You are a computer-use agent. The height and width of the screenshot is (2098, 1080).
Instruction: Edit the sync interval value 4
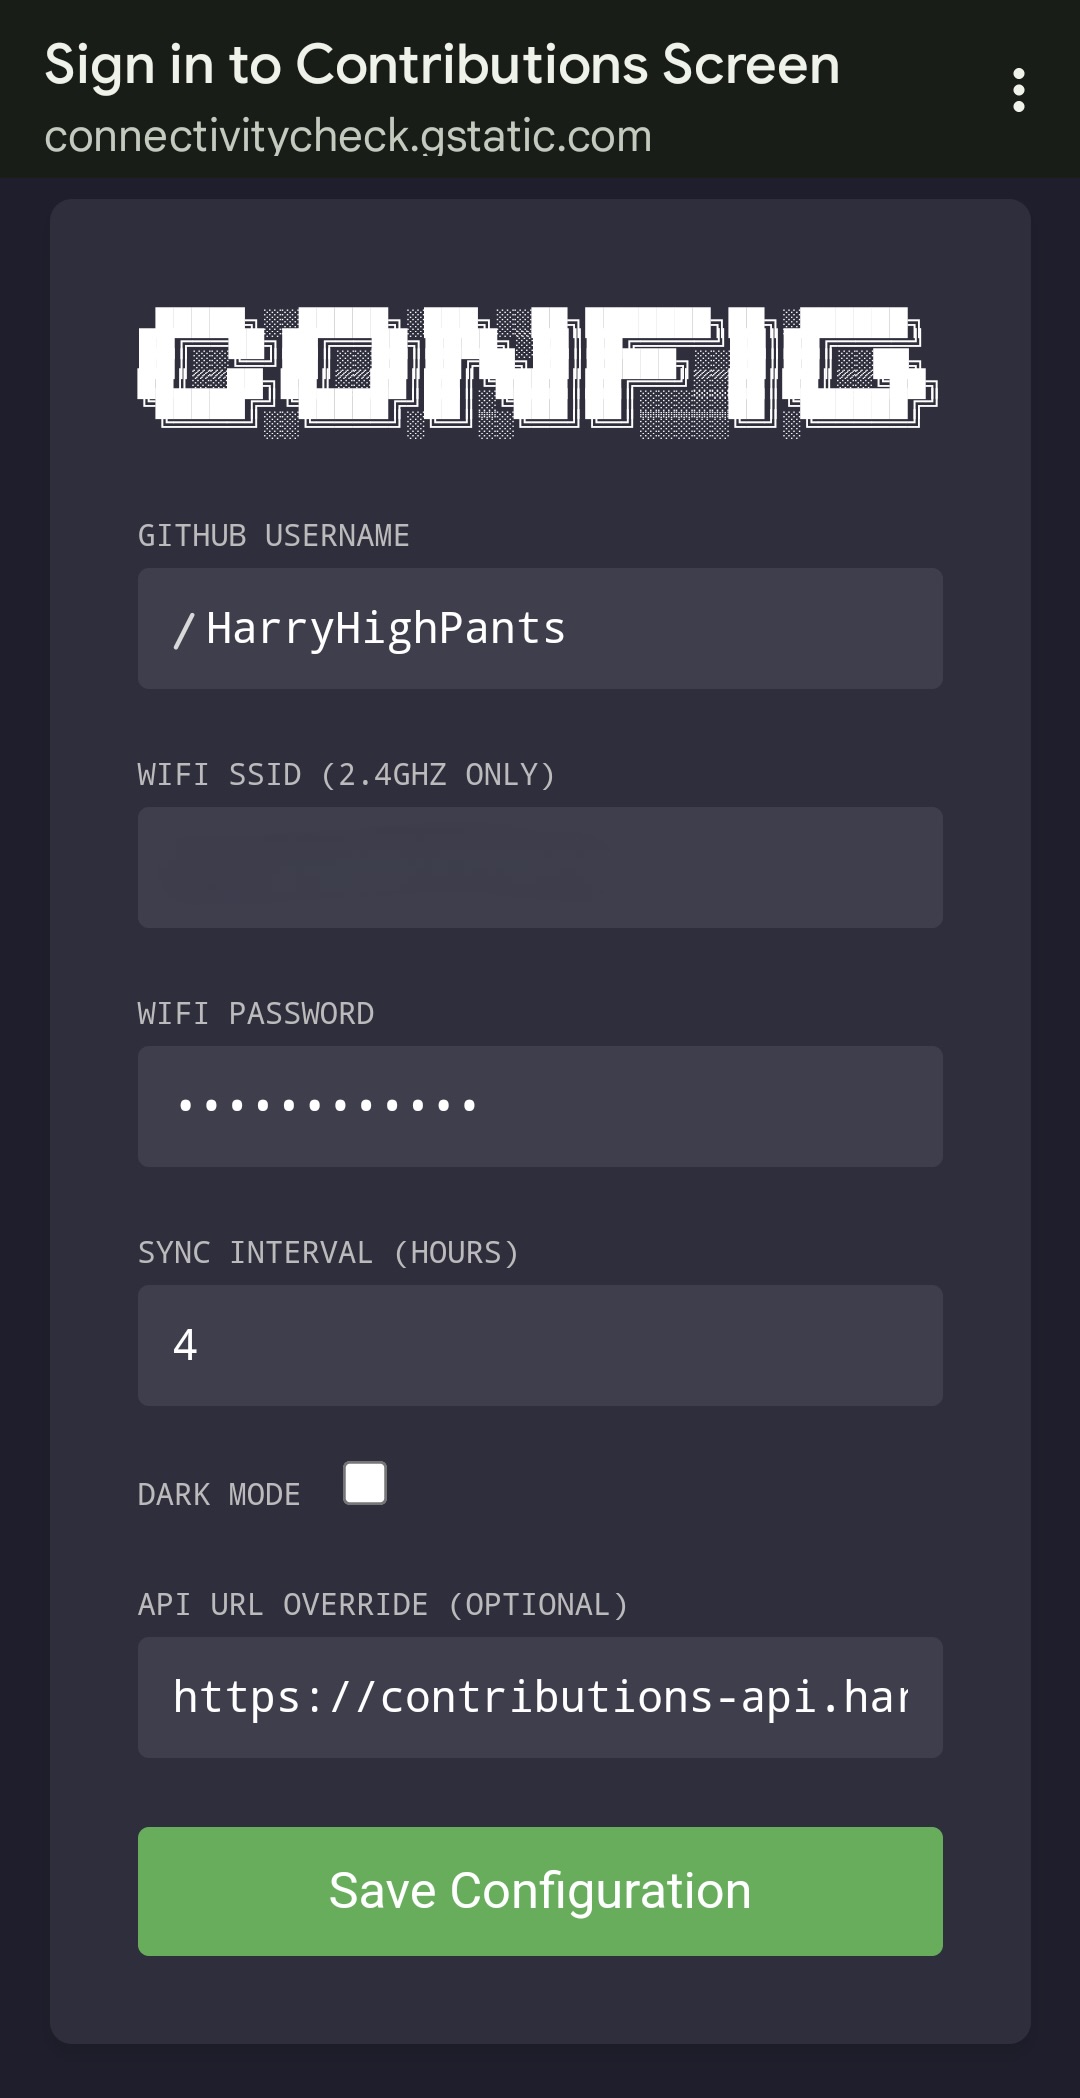tap(540, 1345)
